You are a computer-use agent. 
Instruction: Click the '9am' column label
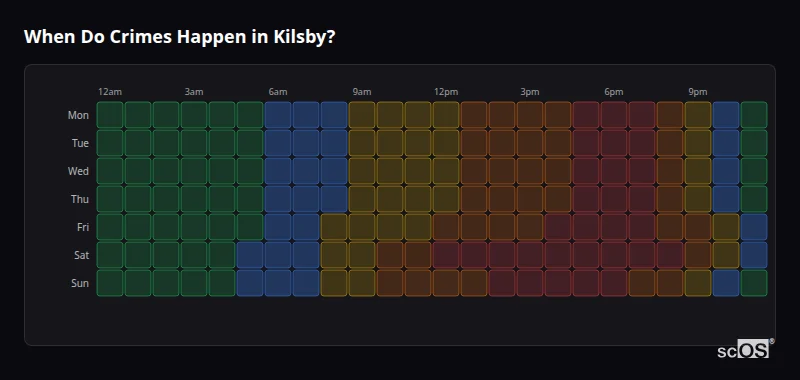(x=362, y=92)
